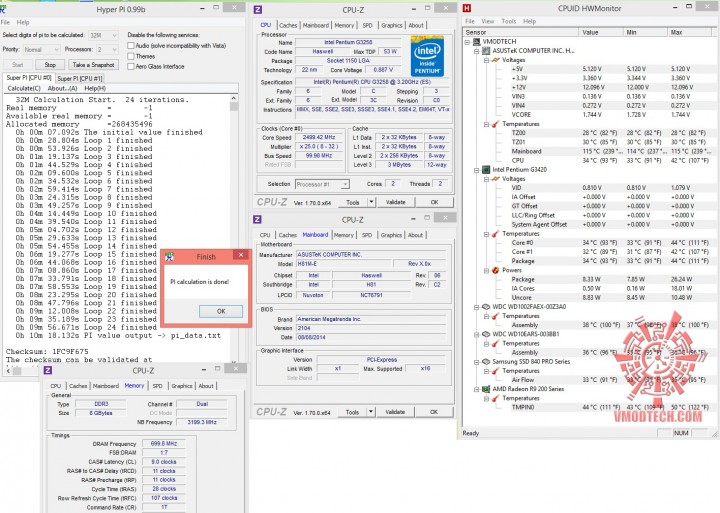Collapse the Powers node under Intel Pentium
Screen dimensions: 720x513
tap(486, 270)
